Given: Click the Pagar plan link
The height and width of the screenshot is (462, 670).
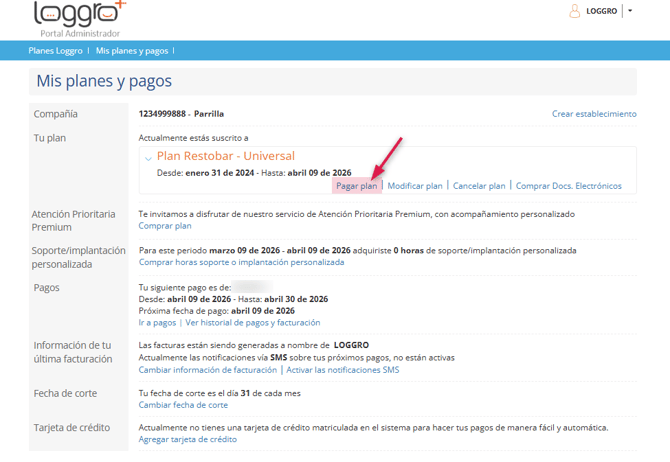Looking at the screenshot, I should pyautogui.click(x=357, y=186).
